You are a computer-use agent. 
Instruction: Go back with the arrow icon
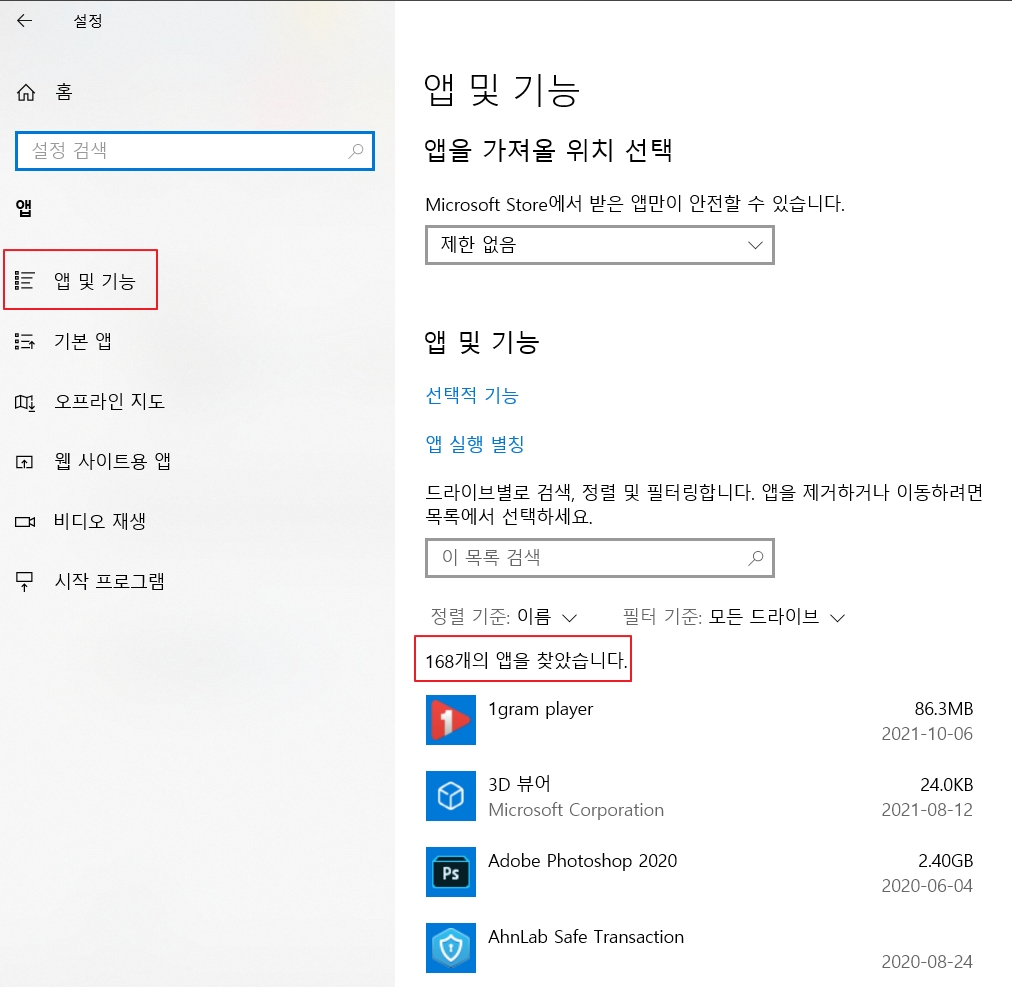pos(25,21)
